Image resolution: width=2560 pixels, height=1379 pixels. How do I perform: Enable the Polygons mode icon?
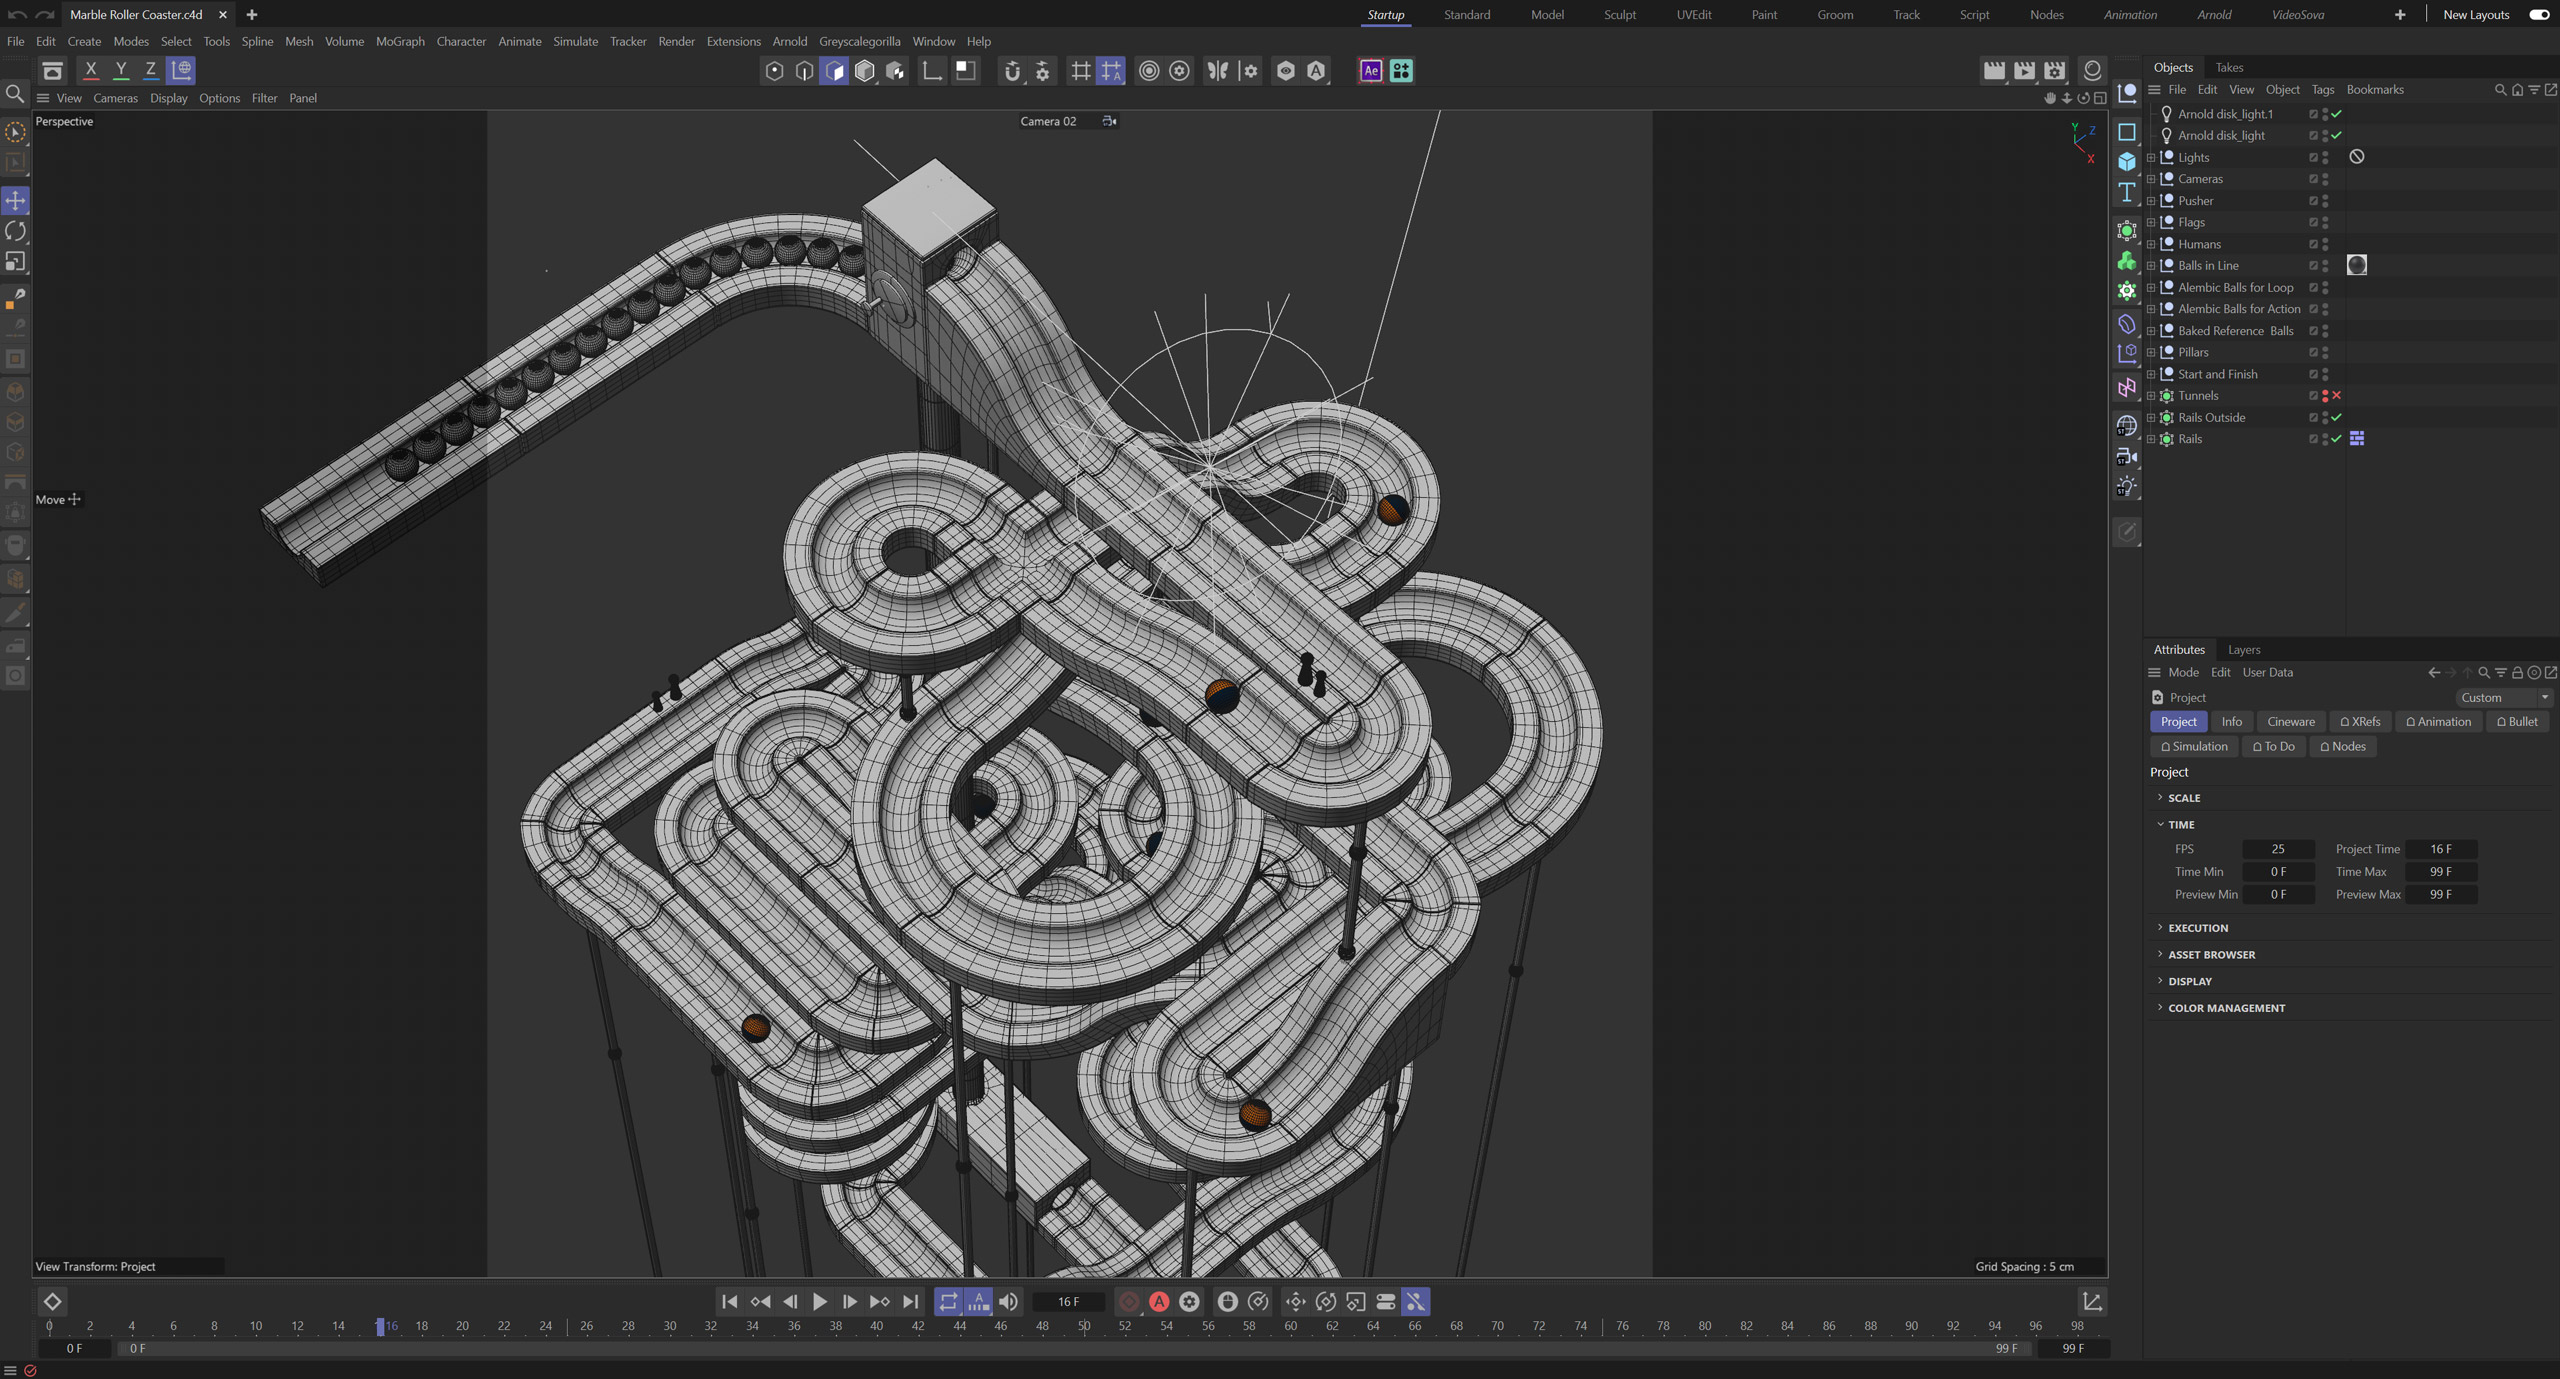point(834,70)
